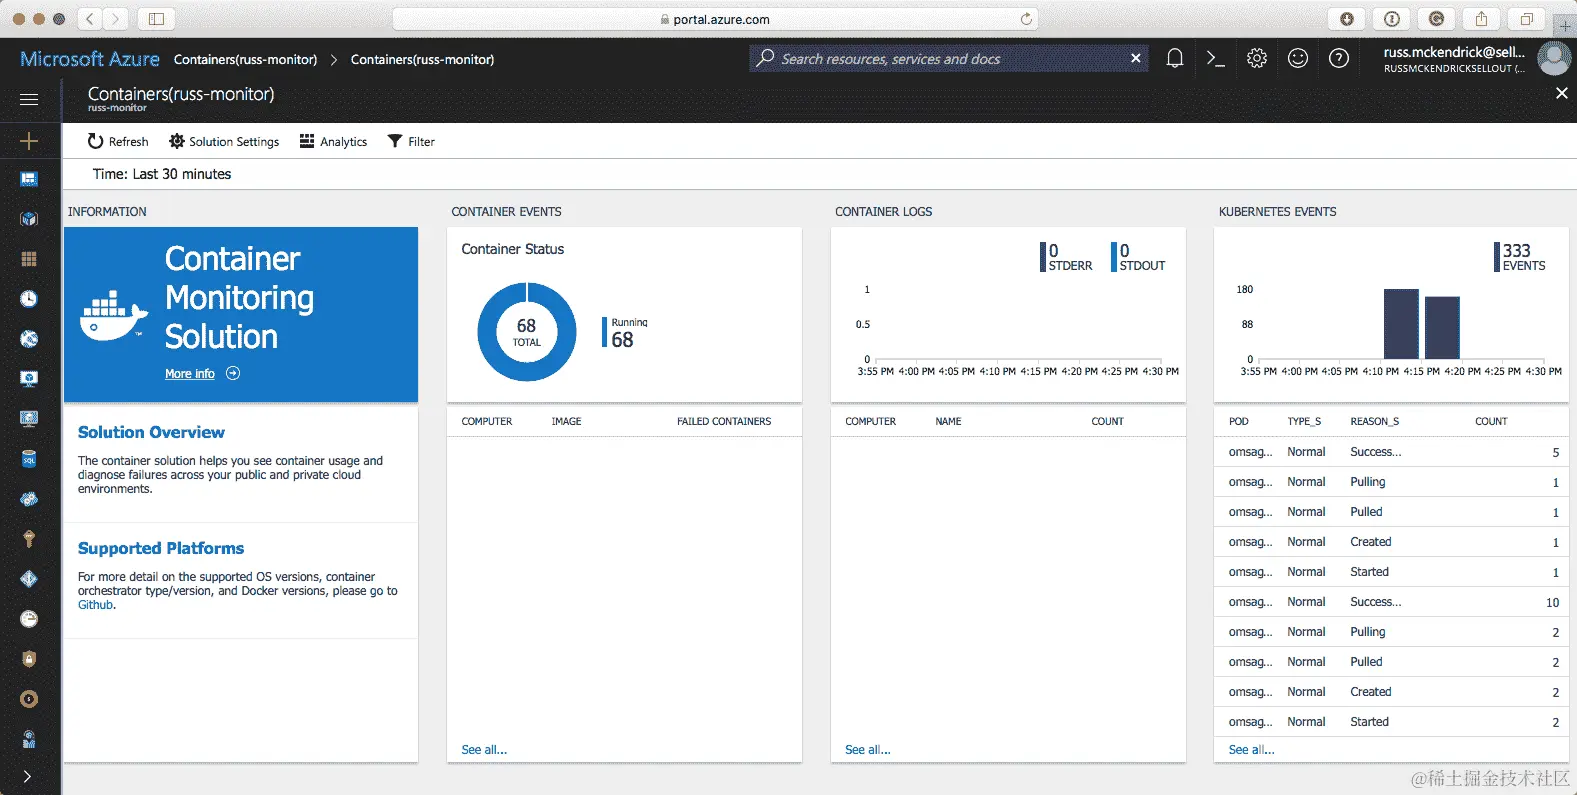1577x795 pixels.
Task: Click the plus create resource icon
Action: point(29,141)
